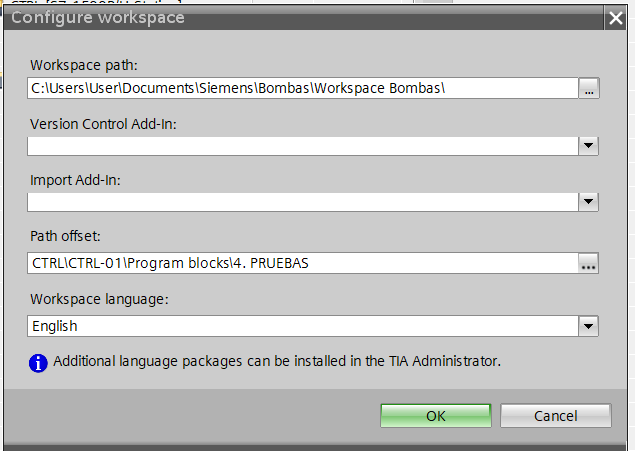Browse for the workspace path folder
Image resolution: width=635 pixels, height=451 pixels.
[x=589, y=89]
